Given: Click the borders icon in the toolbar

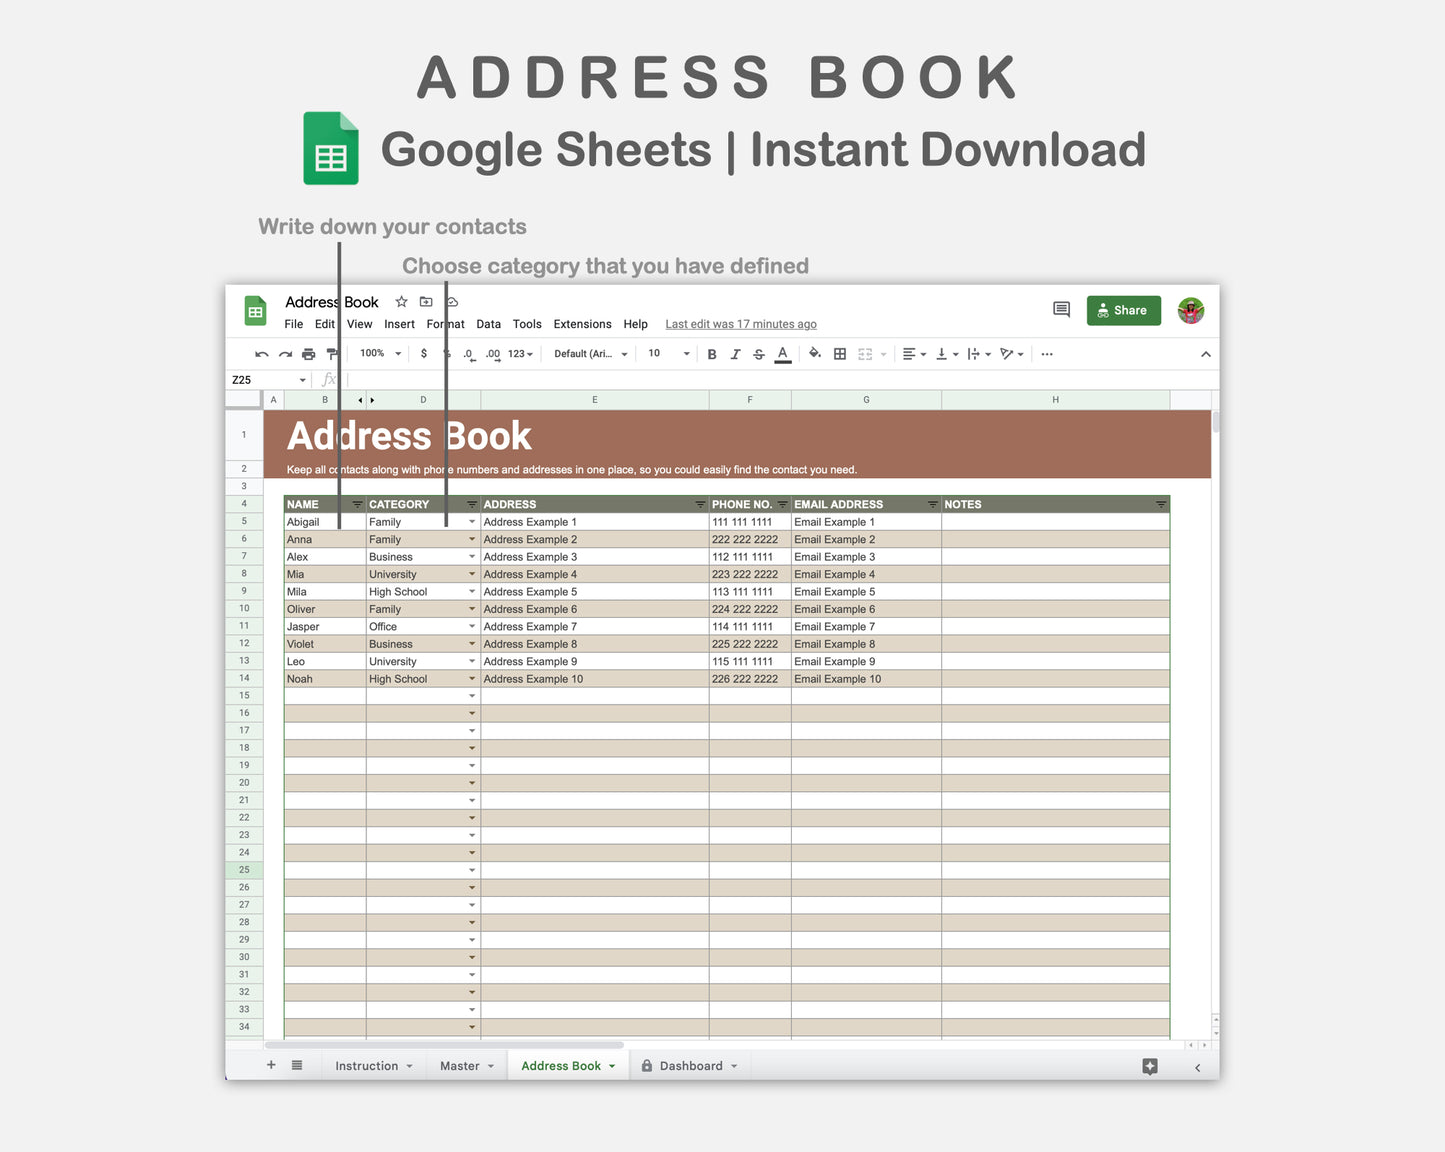Looking at the screenshot, I should (x=839, y=353).
